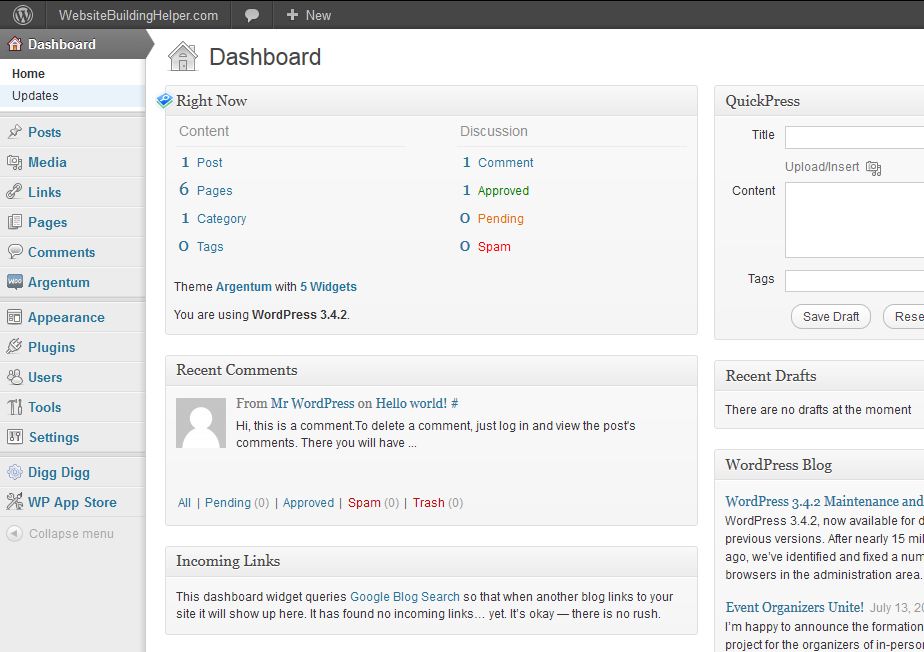Click the Recent Drafts widget header
The image size is (924, 652).
pos(819,376)
